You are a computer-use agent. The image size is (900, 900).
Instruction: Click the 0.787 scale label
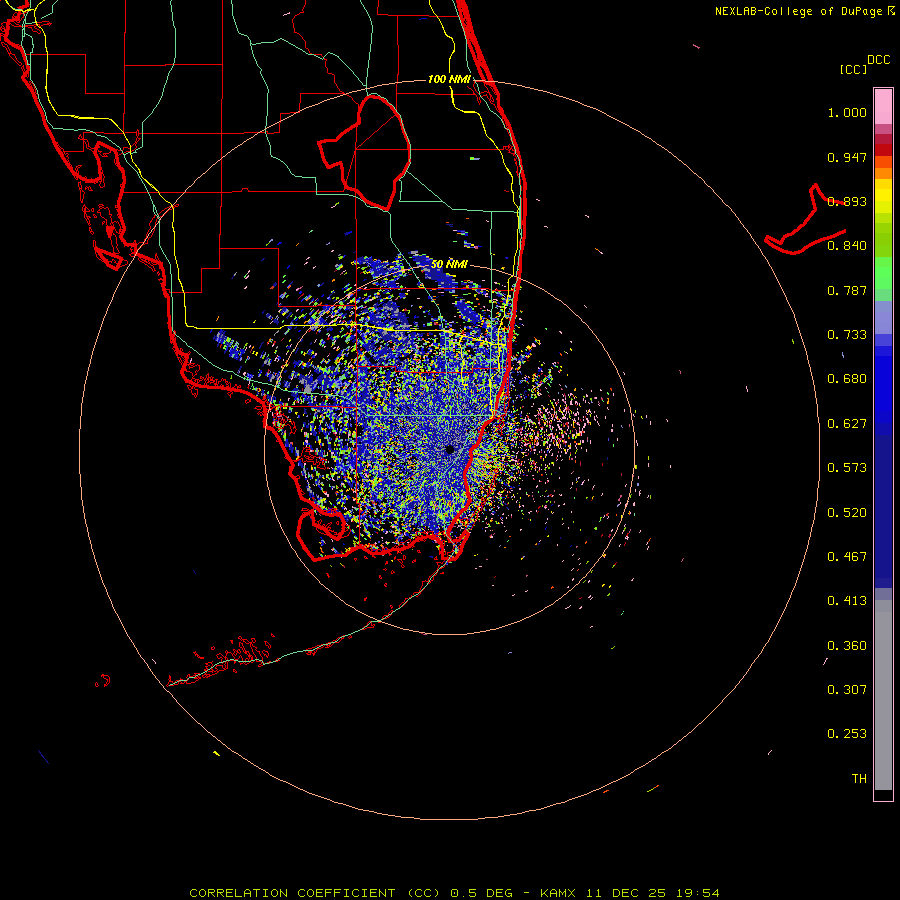pos(847,290)
